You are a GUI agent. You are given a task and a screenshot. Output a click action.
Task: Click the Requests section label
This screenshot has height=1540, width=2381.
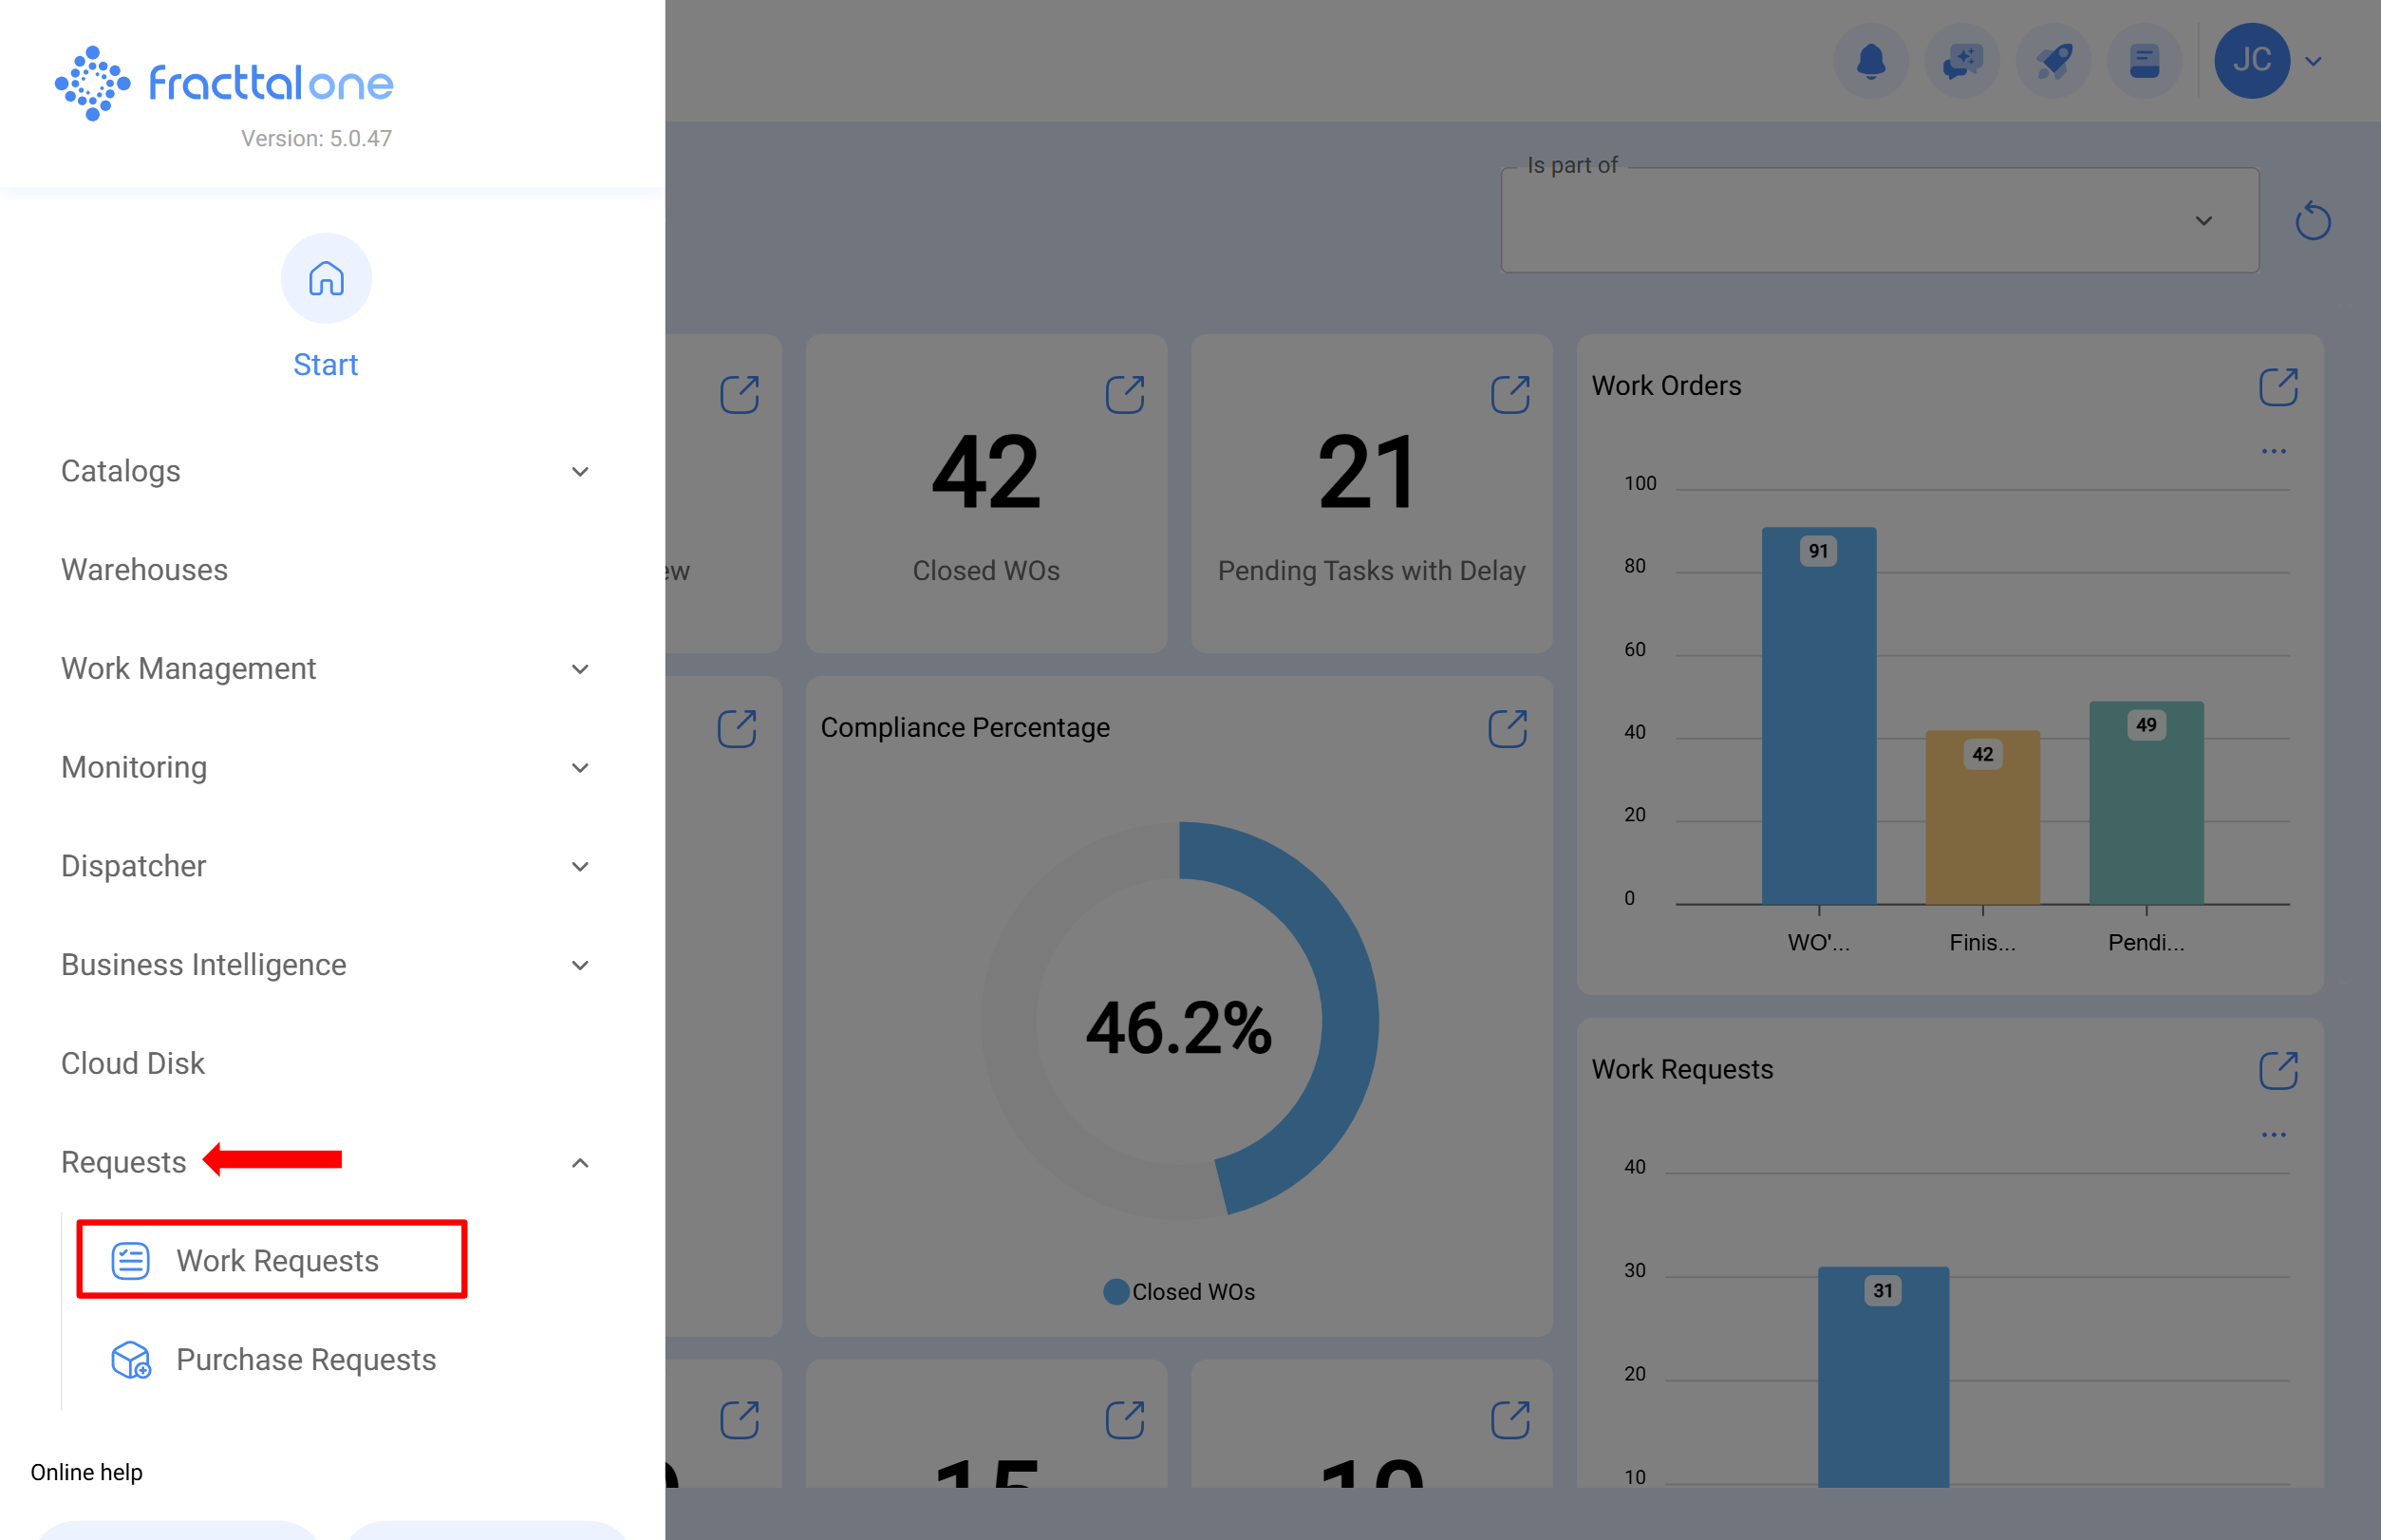click(124, 1162)
